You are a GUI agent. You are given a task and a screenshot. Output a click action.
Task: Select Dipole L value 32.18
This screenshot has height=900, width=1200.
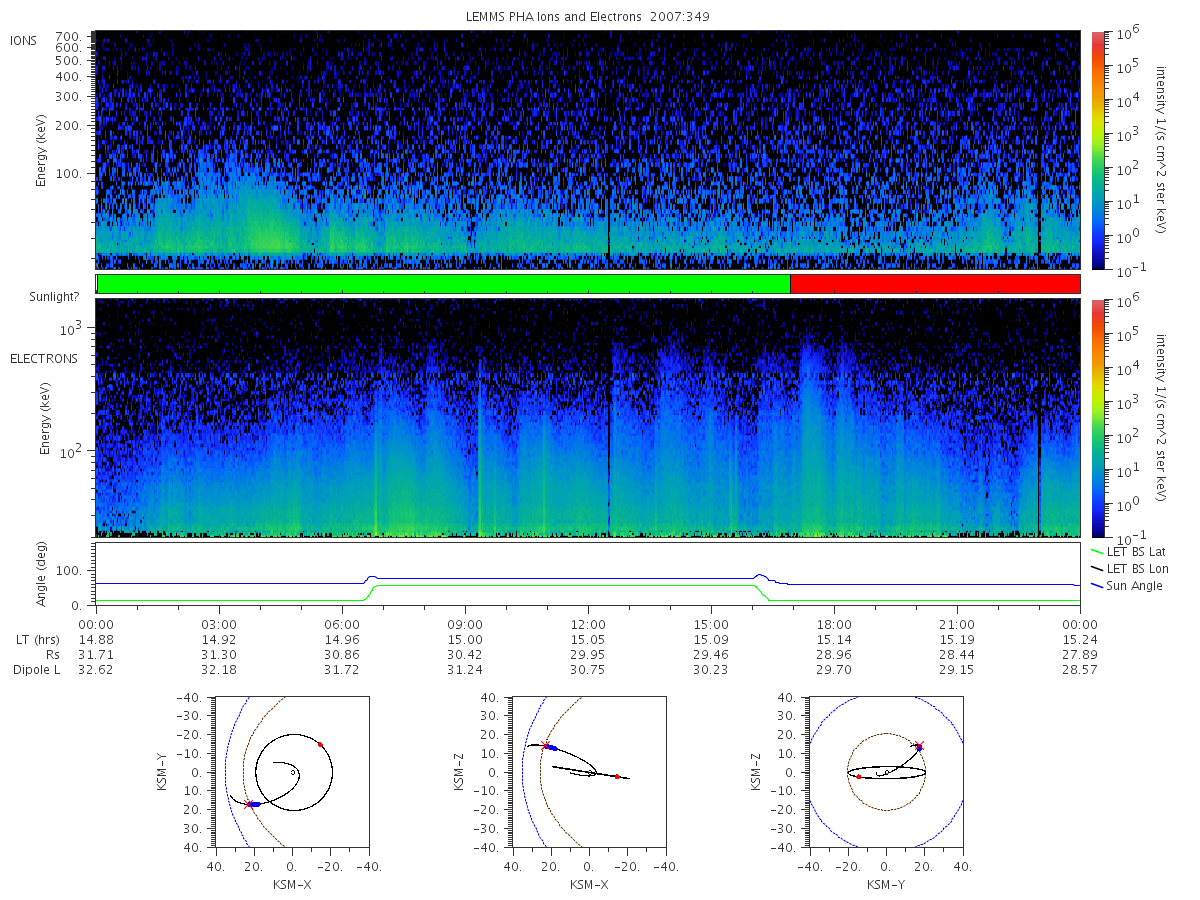pyautogui.click(x=219, y=670)
